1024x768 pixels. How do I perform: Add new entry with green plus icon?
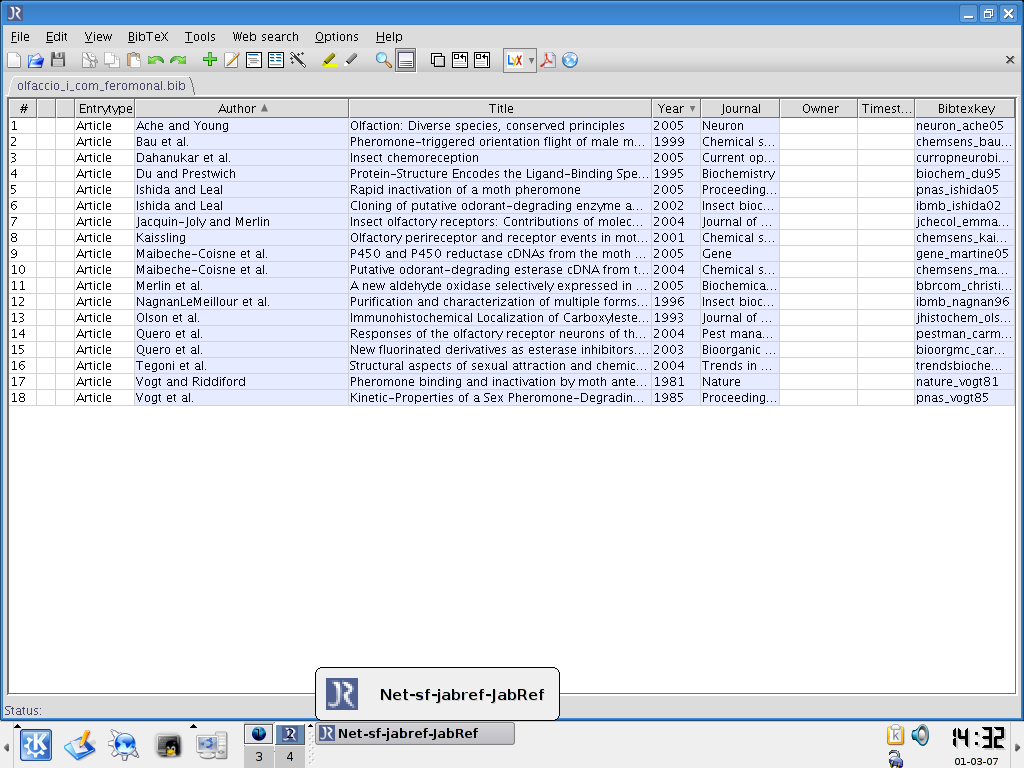pyautogui.click(x=209, y=60)
